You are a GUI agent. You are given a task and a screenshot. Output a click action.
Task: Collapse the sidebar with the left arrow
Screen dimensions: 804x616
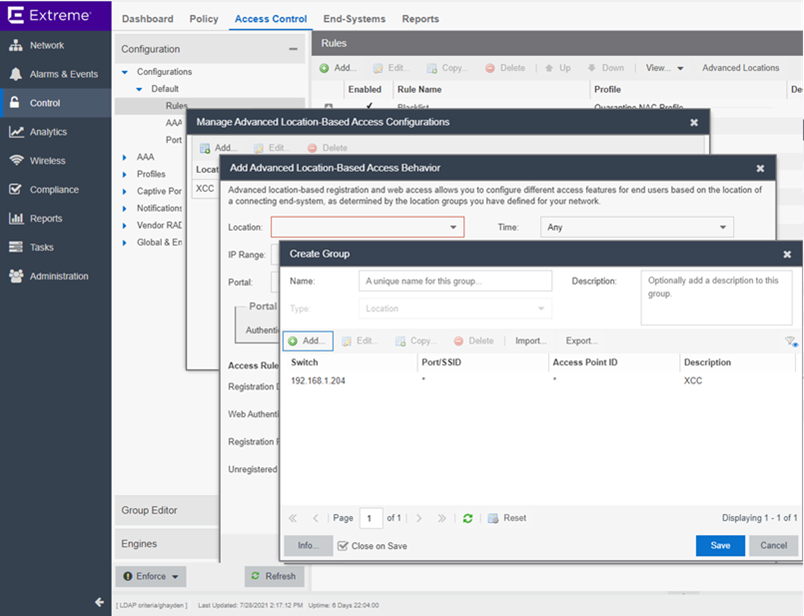pos(99,602)
